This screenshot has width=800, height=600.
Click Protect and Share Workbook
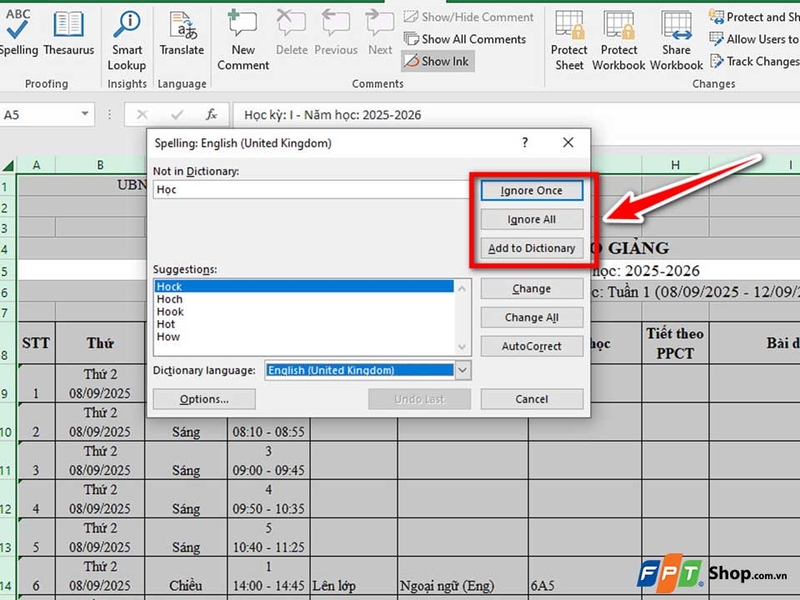pos(754,17)
